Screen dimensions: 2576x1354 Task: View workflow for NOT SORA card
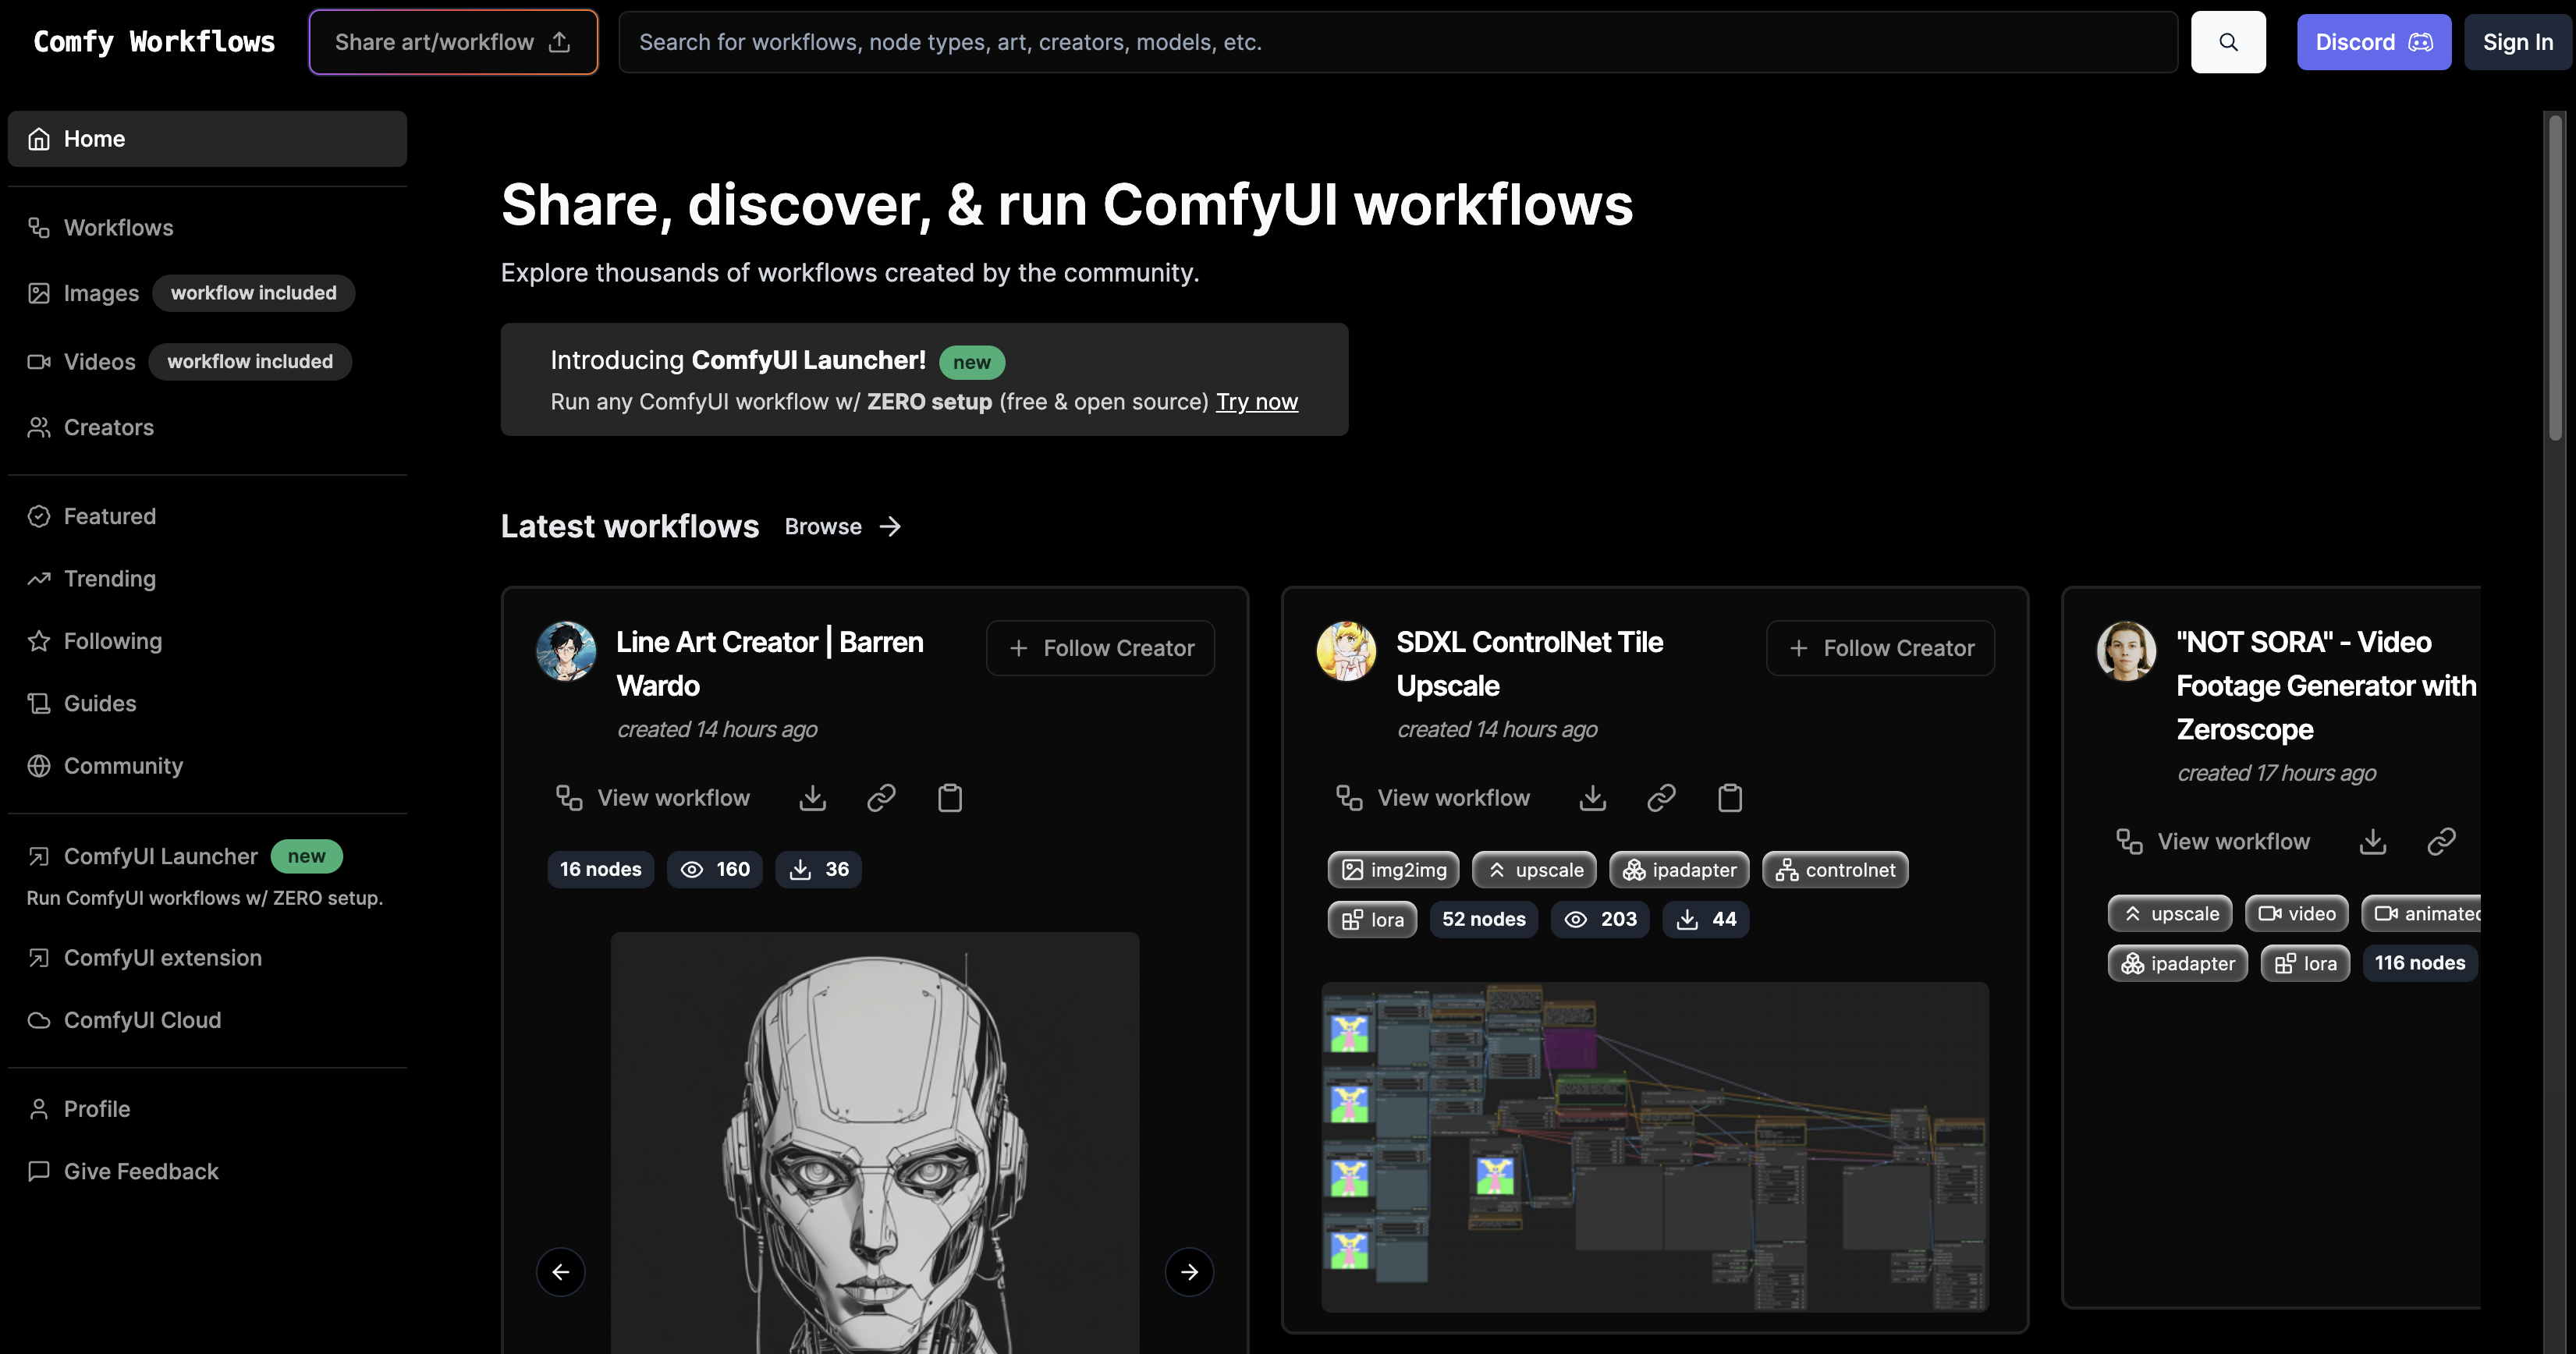click(x=2213, y=842)
